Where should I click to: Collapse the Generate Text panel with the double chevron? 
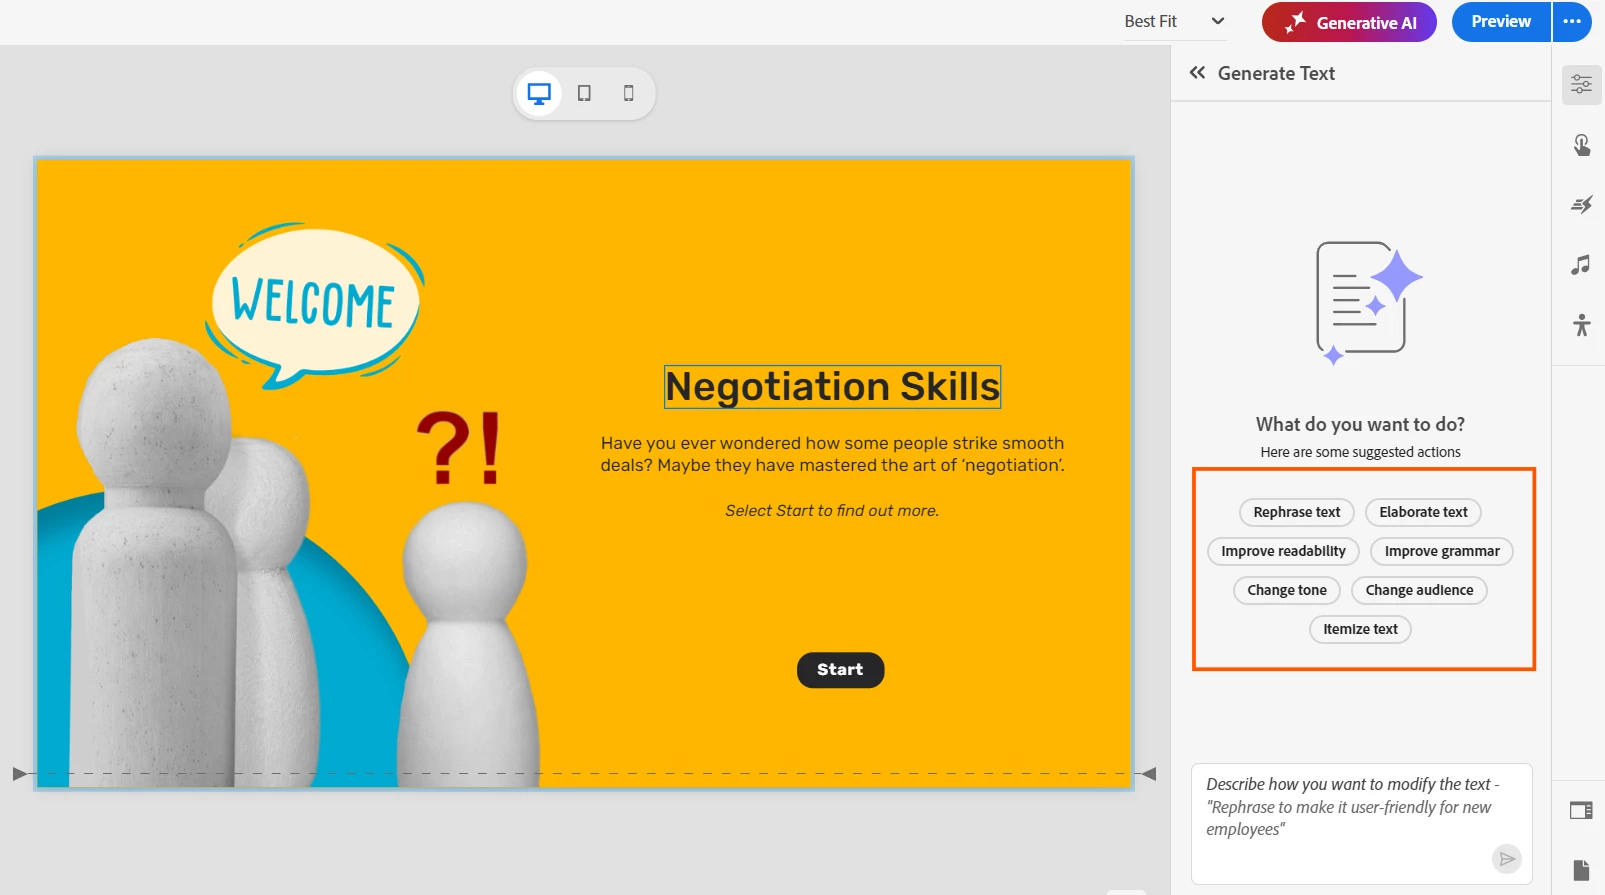[1197, 73]
